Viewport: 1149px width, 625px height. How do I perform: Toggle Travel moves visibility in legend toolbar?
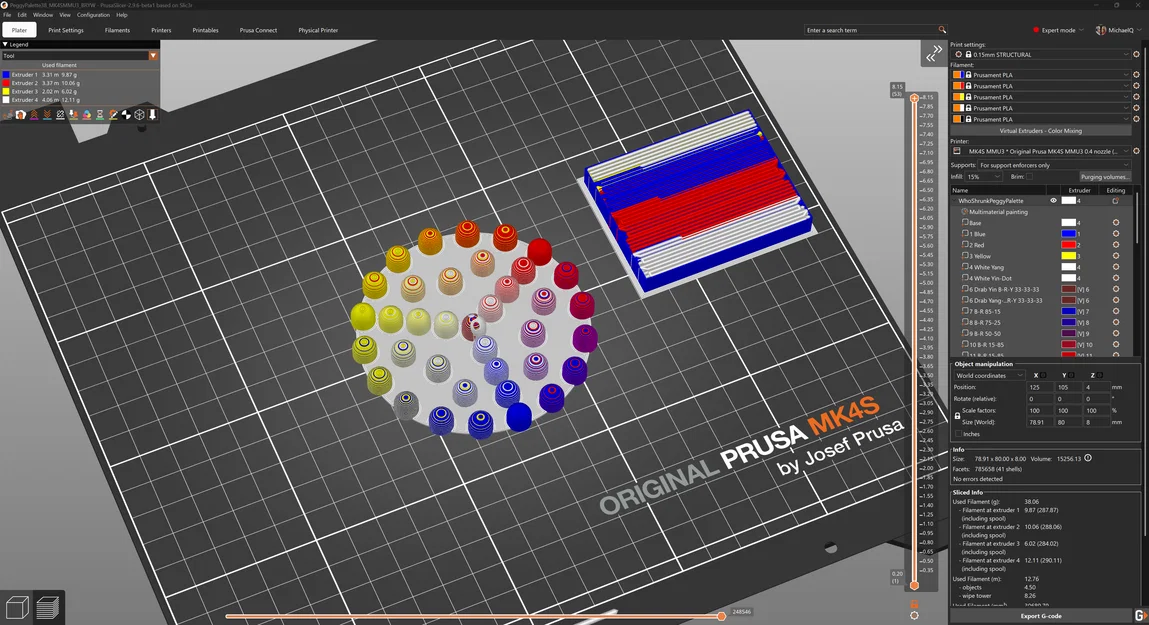point(8,115)
